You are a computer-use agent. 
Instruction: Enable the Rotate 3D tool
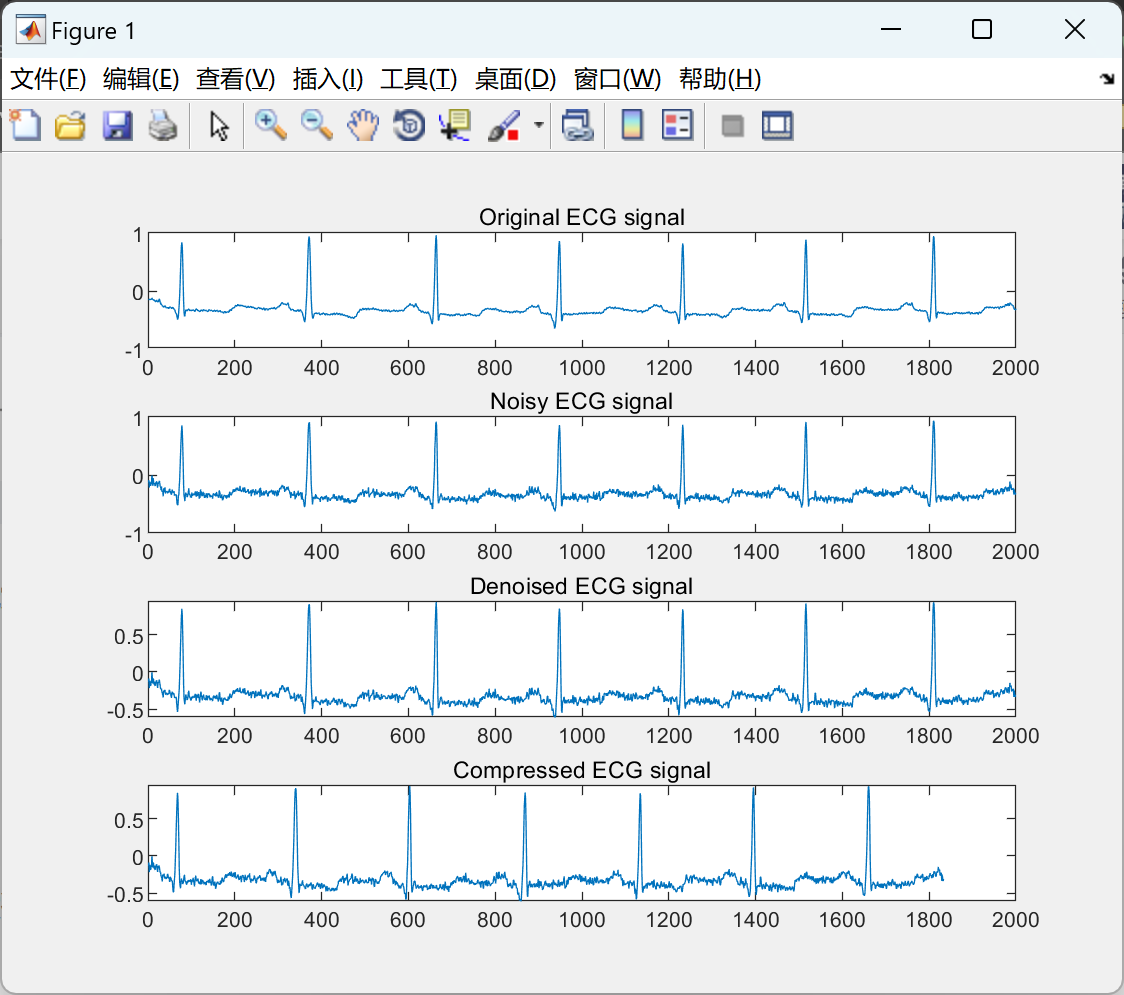(x=409, y=125)
